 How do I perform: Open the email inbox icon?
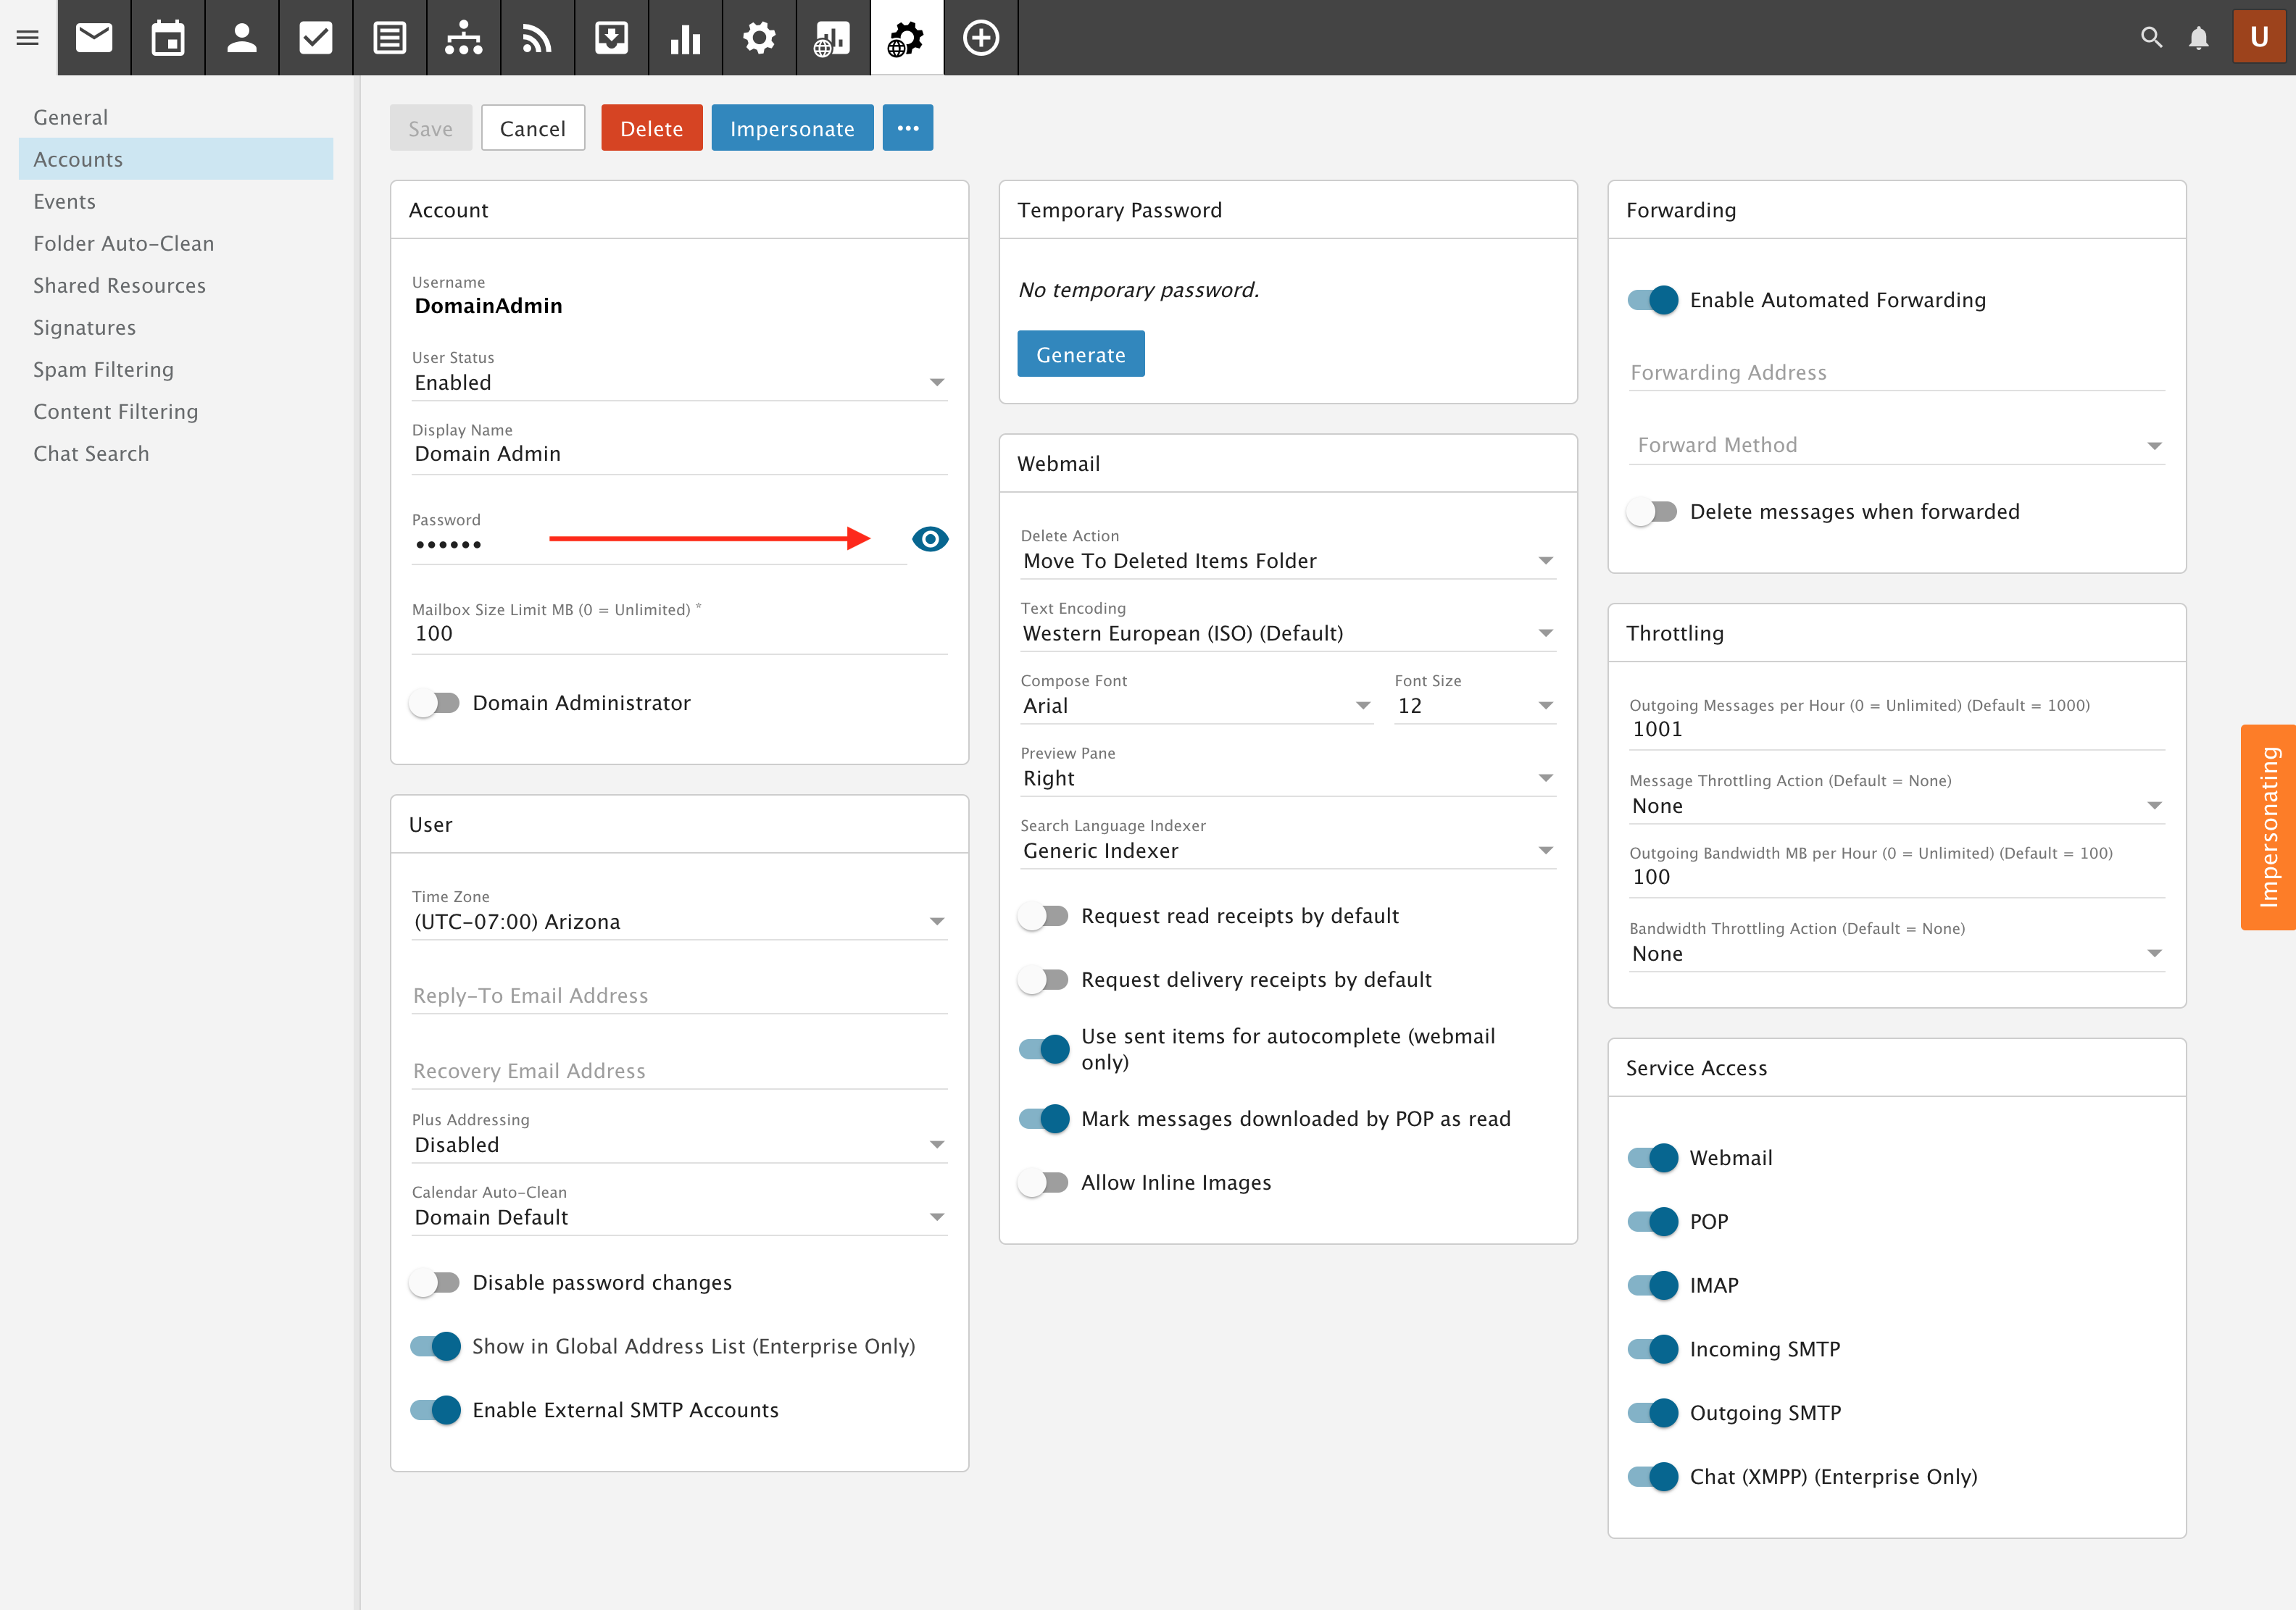(x=94, y=38)
